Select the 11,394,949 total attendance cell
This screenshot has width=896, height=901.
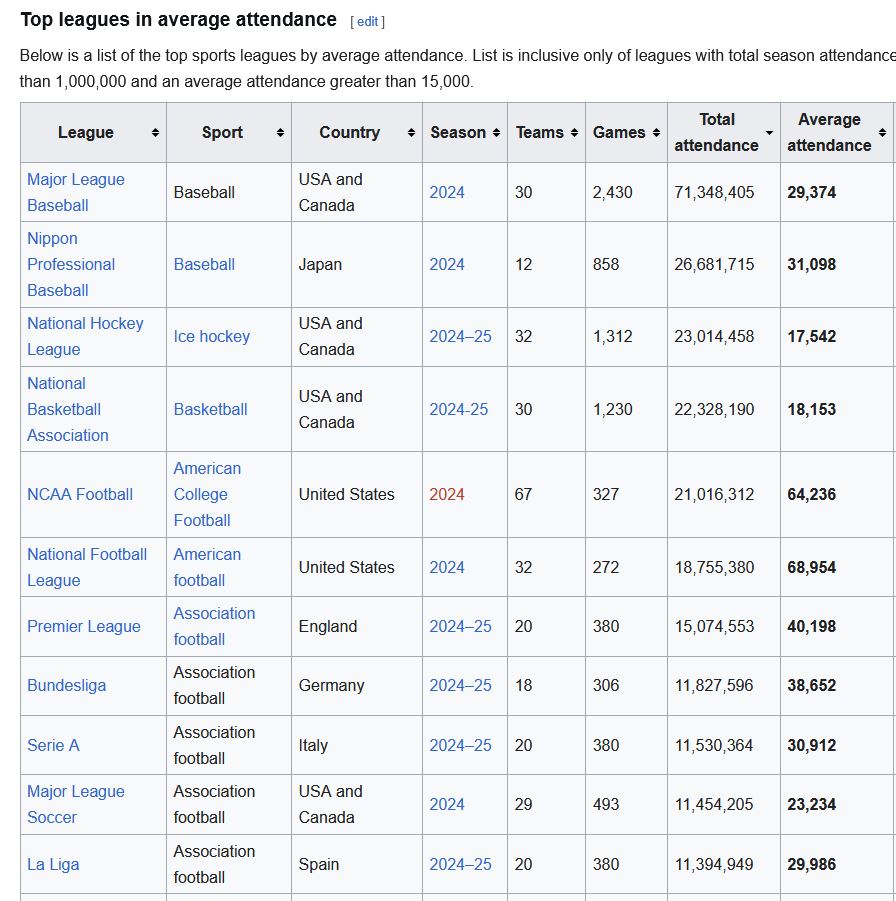point(724,864)
